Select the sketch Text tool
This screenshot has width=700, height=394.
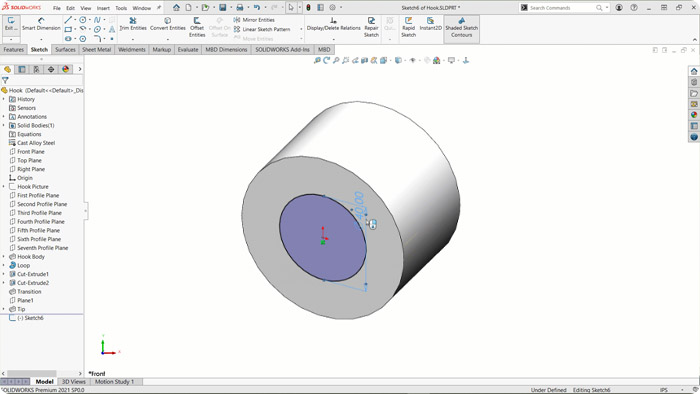[x=112, y=29]
